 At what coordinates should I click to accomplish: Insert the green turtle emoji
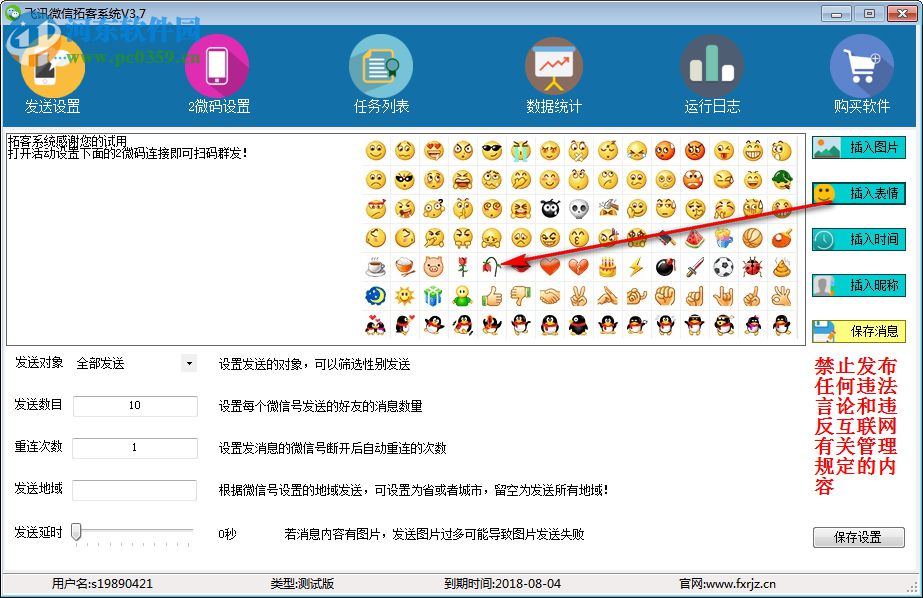(x=782, y=180)
